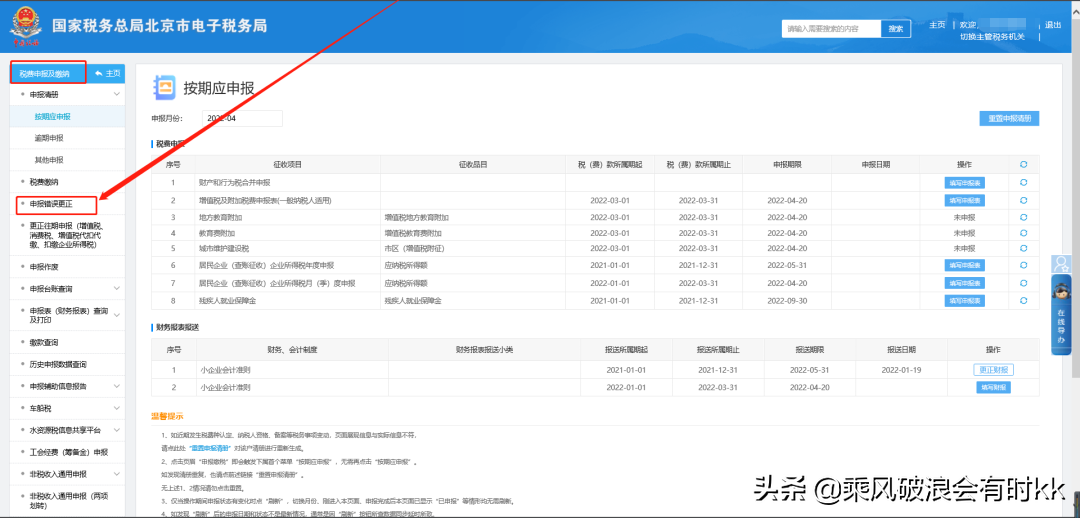This screenshot has width=1080, height=518.
Task: Refresh the 残疾人就业保障金 row
Action: pyautogui.click(x=1024, y=300)
